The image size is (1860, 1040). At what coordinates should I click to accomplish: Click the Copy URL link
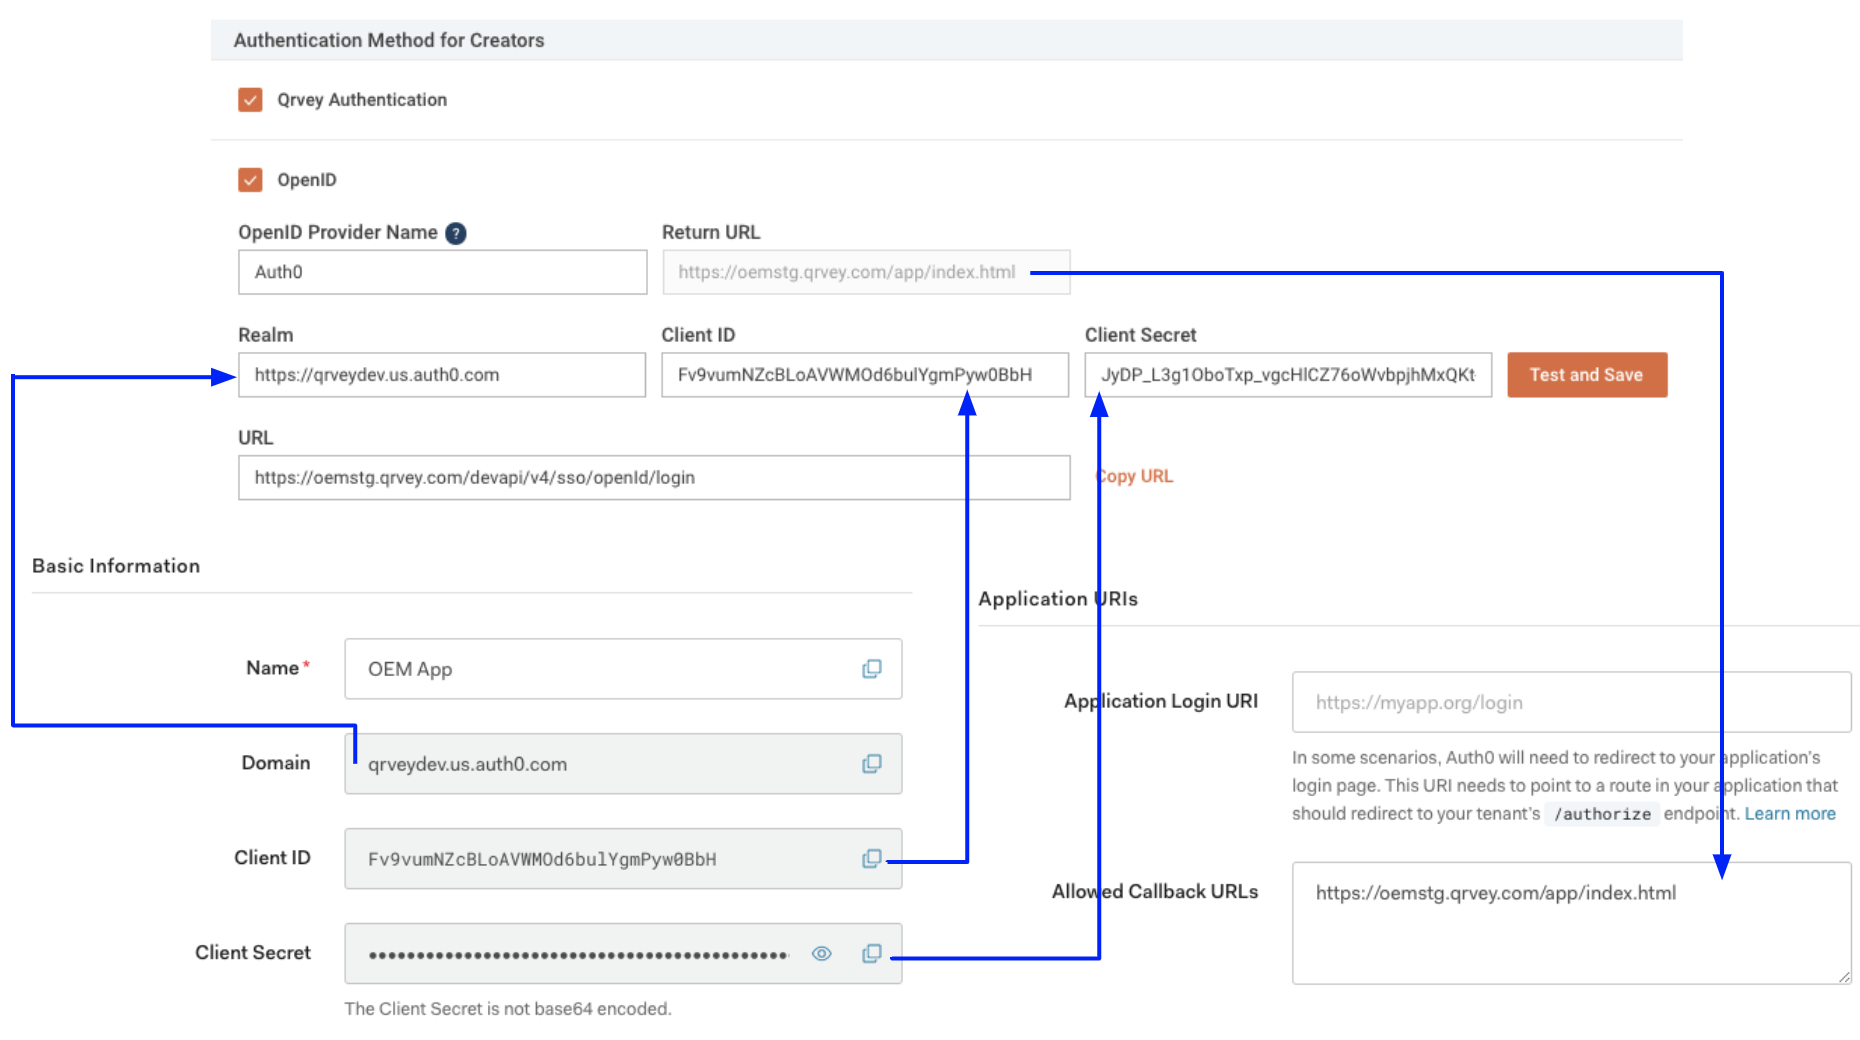pyautogui.click(x=1134, y=477)
